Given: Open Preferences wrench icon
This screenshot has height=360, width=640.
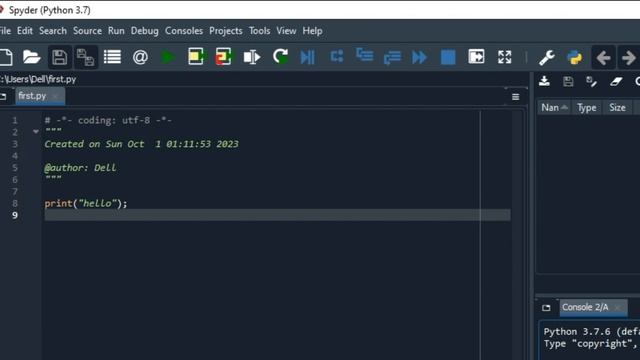Looking at the screenshot, I should 547,58.
